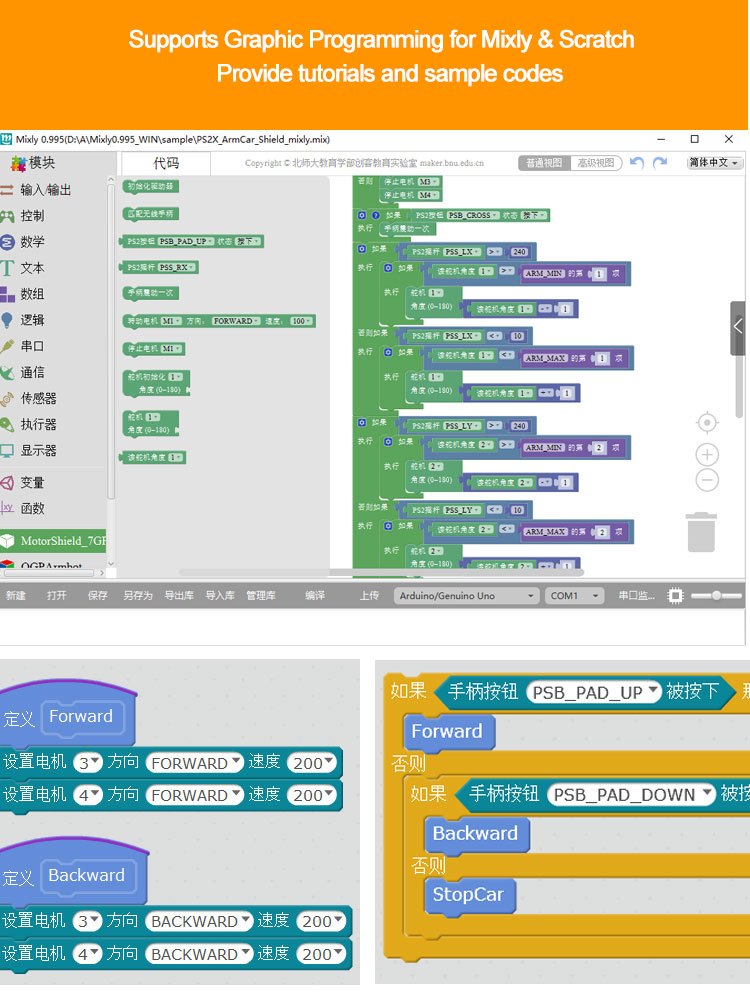Click the 240 value in the PSS_LX block
Image resolution: width=750 pixels, height=998 pixels.
520,252
